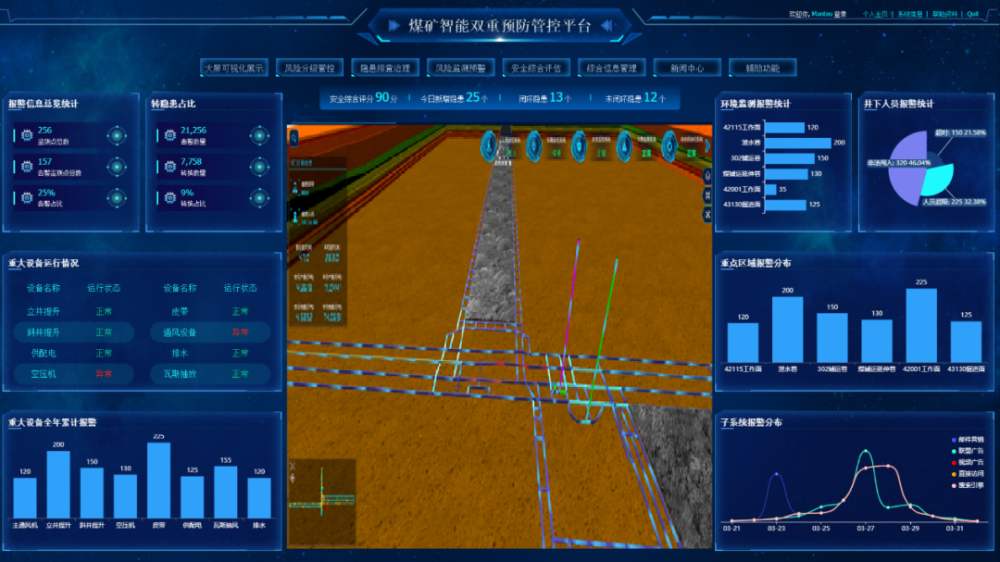Click the radar target icon beside 157 count

tap(115, 166)
